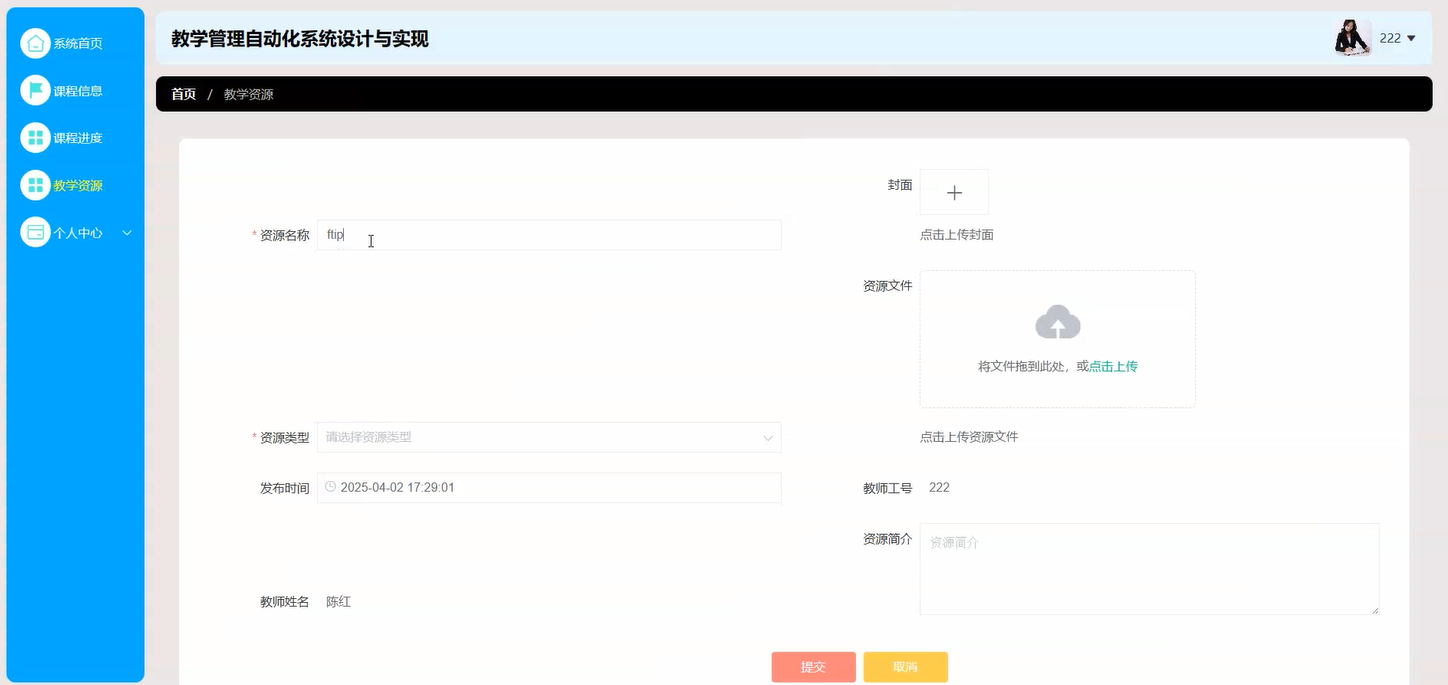Open the 资源类型 dropdown
Image resolution: width=1448 pixels, height=685 pixels.
548,437
